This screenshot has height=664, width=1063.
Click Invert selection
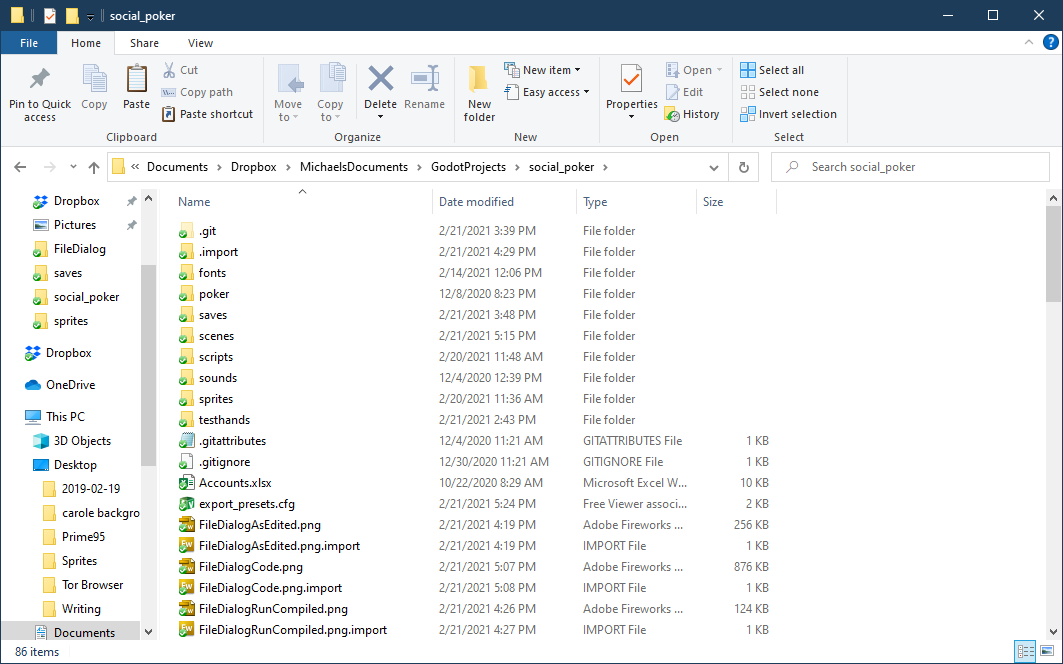tap(788, 113)
